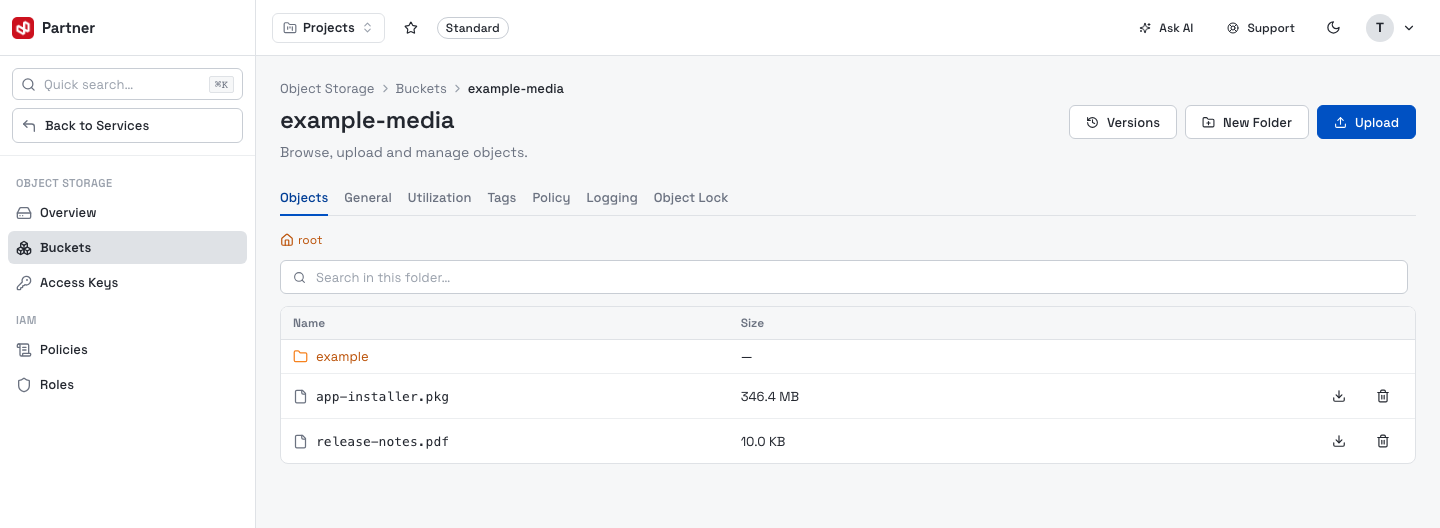Viewport: 1440px width, 528px height.
Task: Toggle dark mode with the moon icon
Action: [1333, 28]
